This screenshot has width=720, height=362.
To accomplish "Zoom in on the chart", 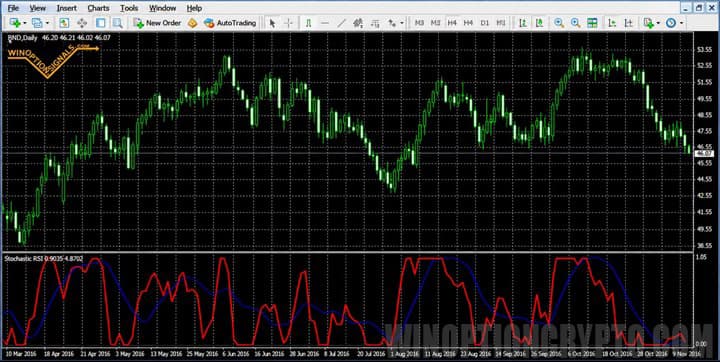I will tap(559, 23).
